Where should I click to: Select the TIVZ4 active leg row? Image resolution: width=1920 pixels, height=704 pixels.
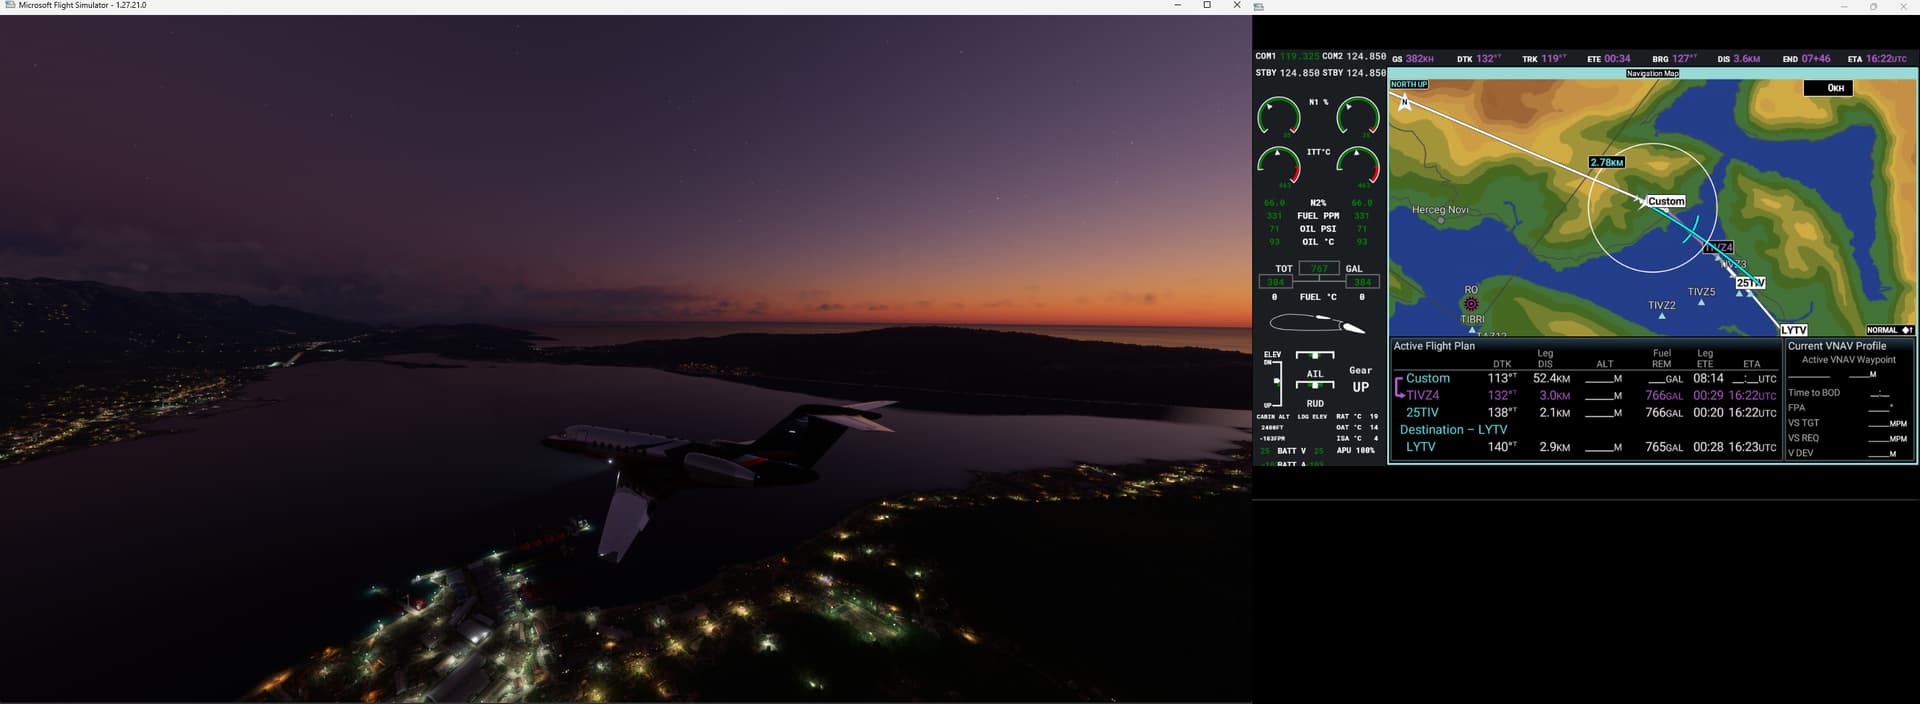pos(1422,395)
